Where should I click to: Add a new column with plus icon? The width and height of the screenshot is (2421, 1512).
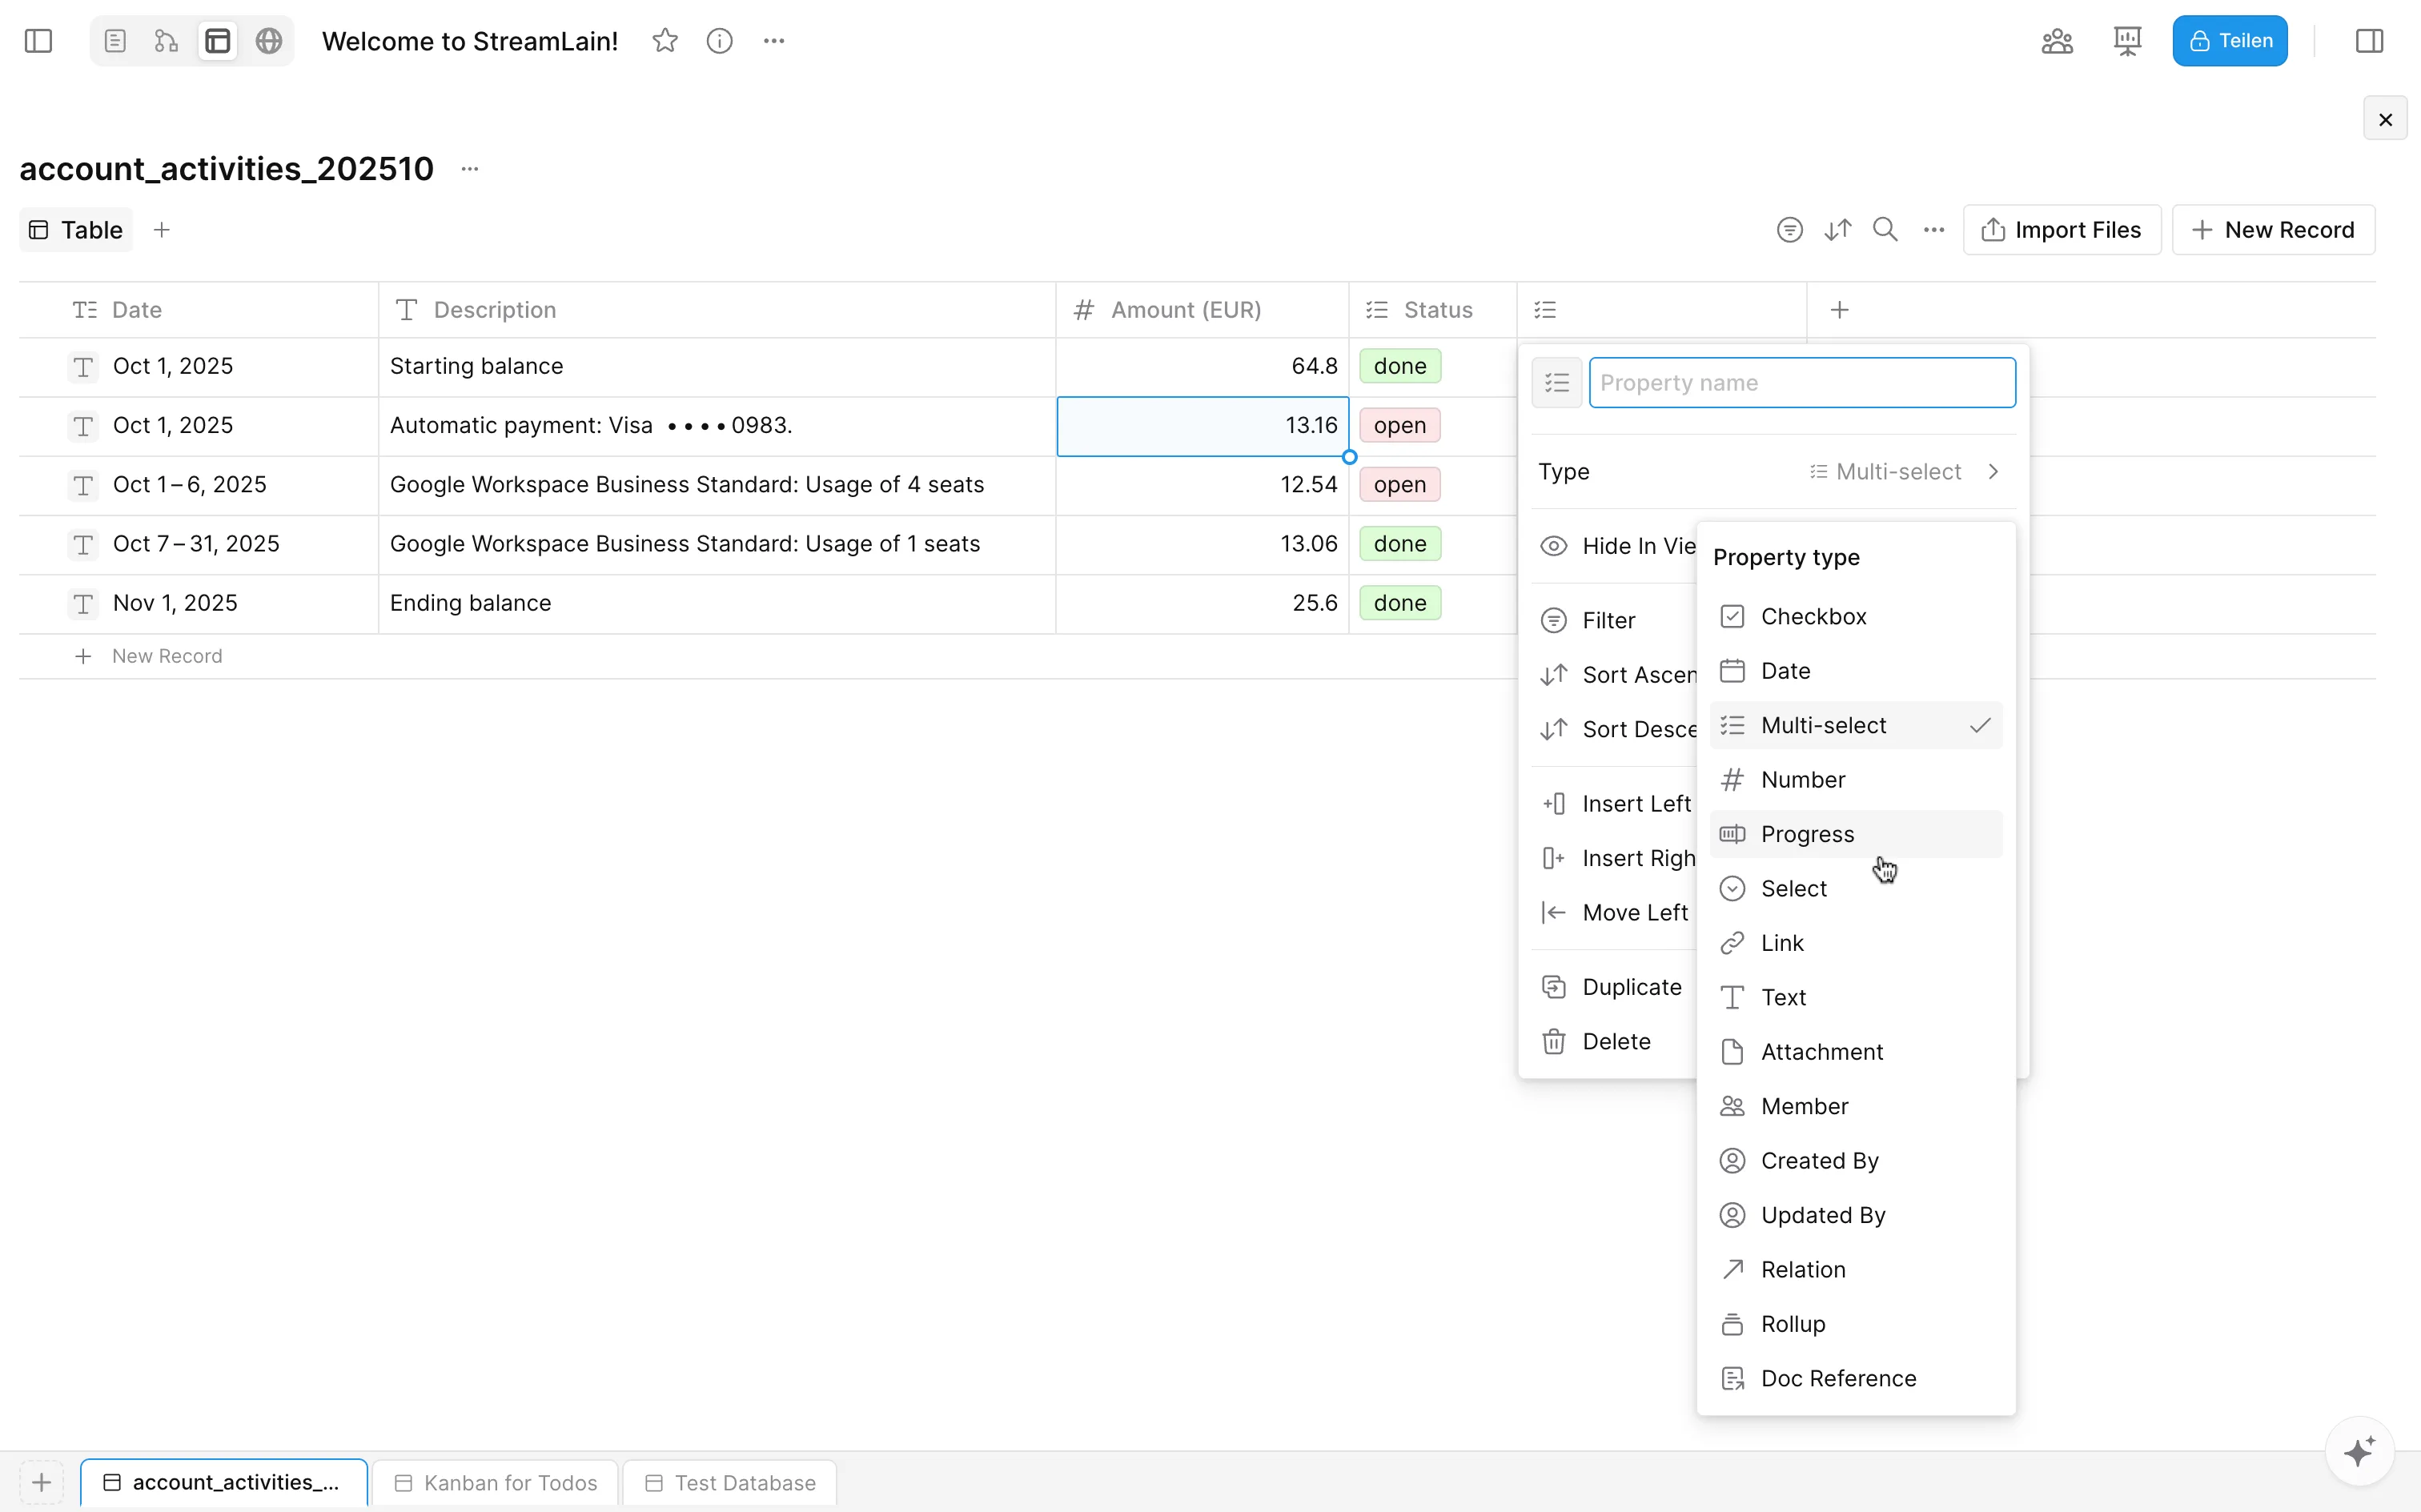click(1839, 310)
